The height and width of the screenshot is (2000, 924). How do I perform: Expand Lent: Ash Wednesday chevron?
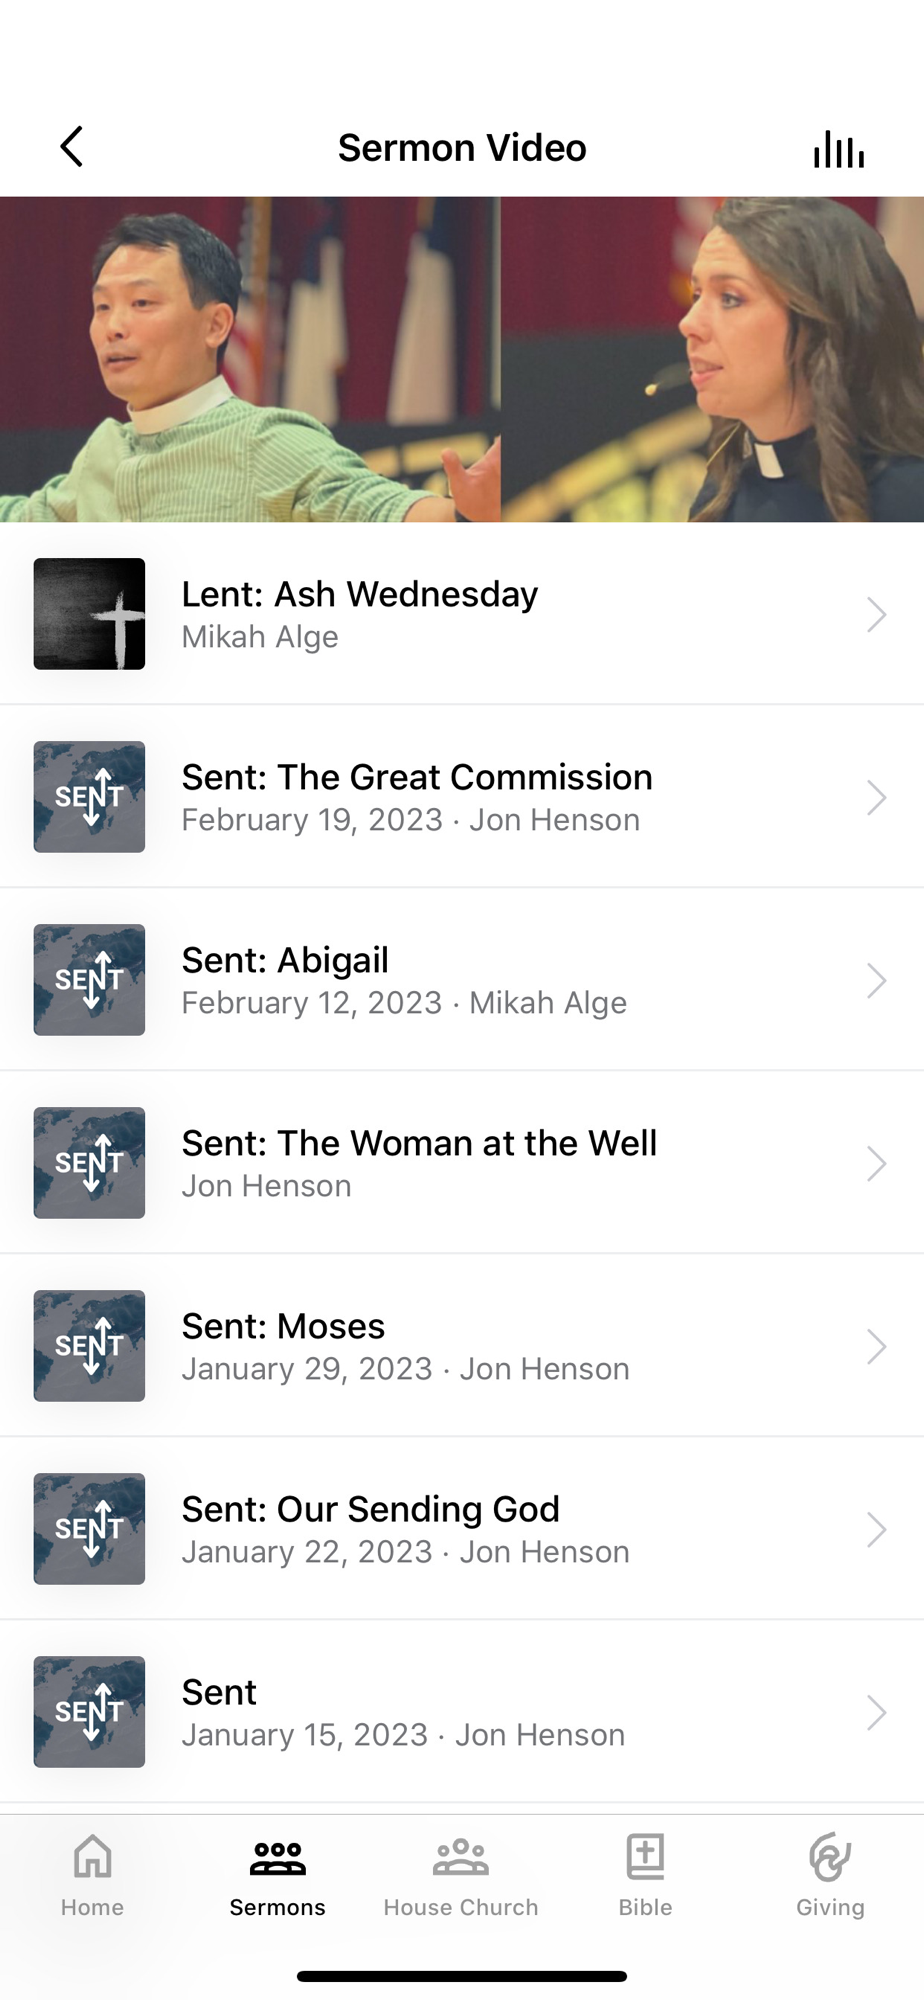pyautogui.click(x=876, y=615)
